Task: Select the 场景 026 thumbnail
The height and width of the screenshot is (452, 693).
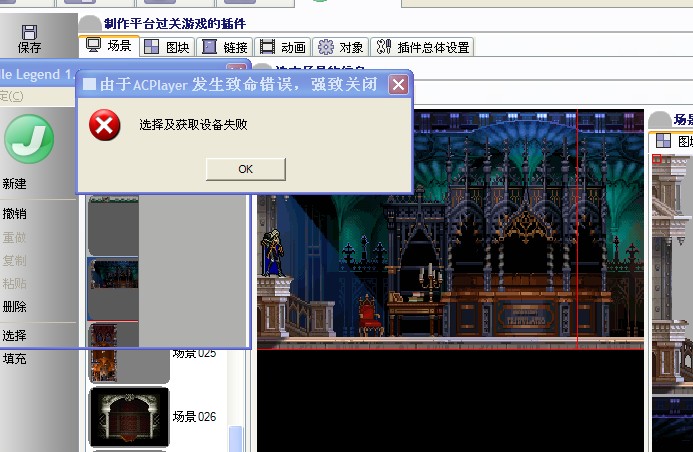Action: tap(129, 417)
